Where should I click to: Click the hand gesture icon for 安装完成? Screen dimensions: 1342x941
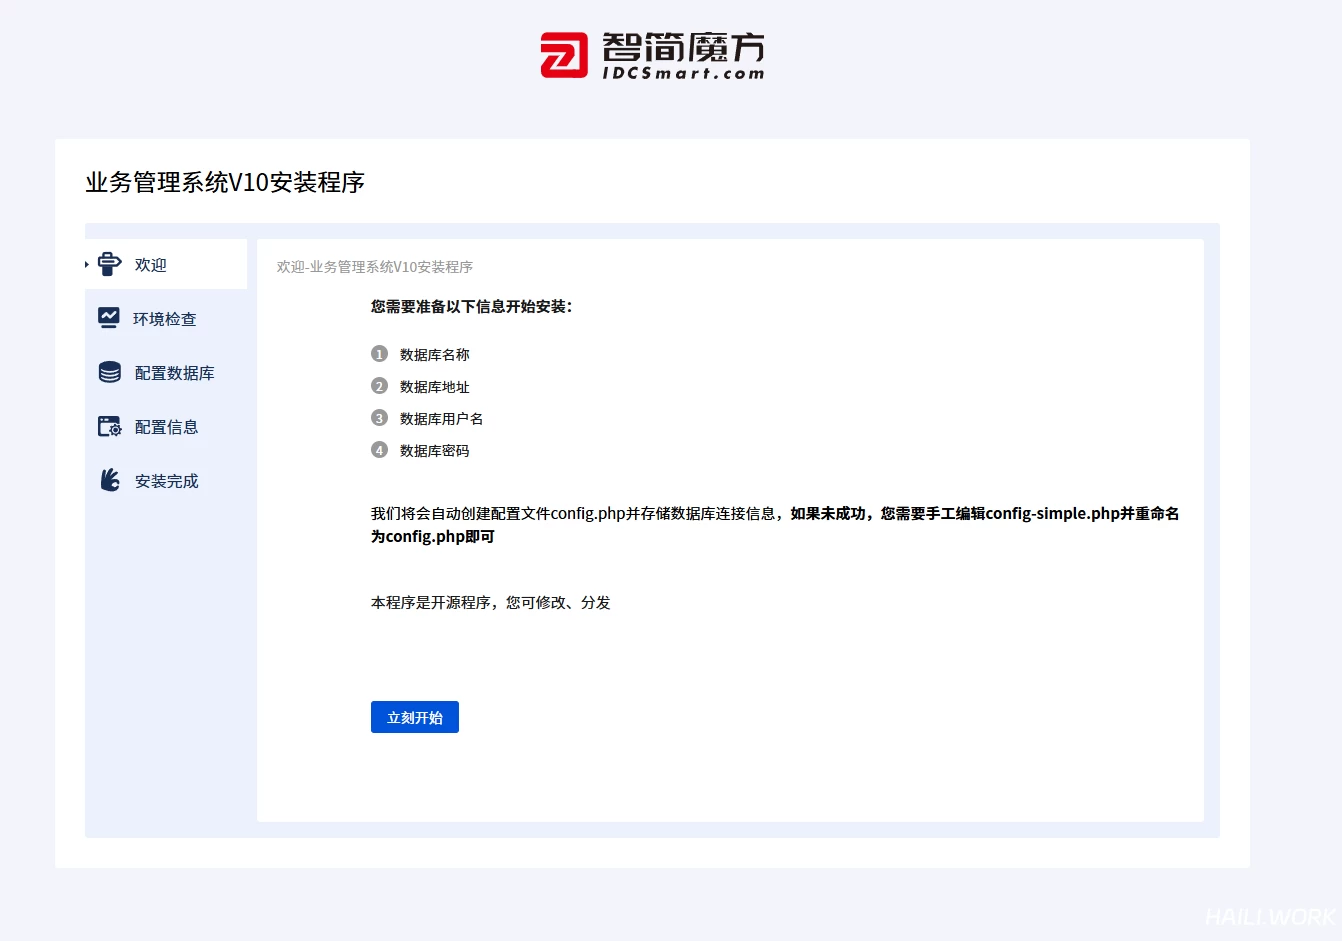tap(110, 480)
